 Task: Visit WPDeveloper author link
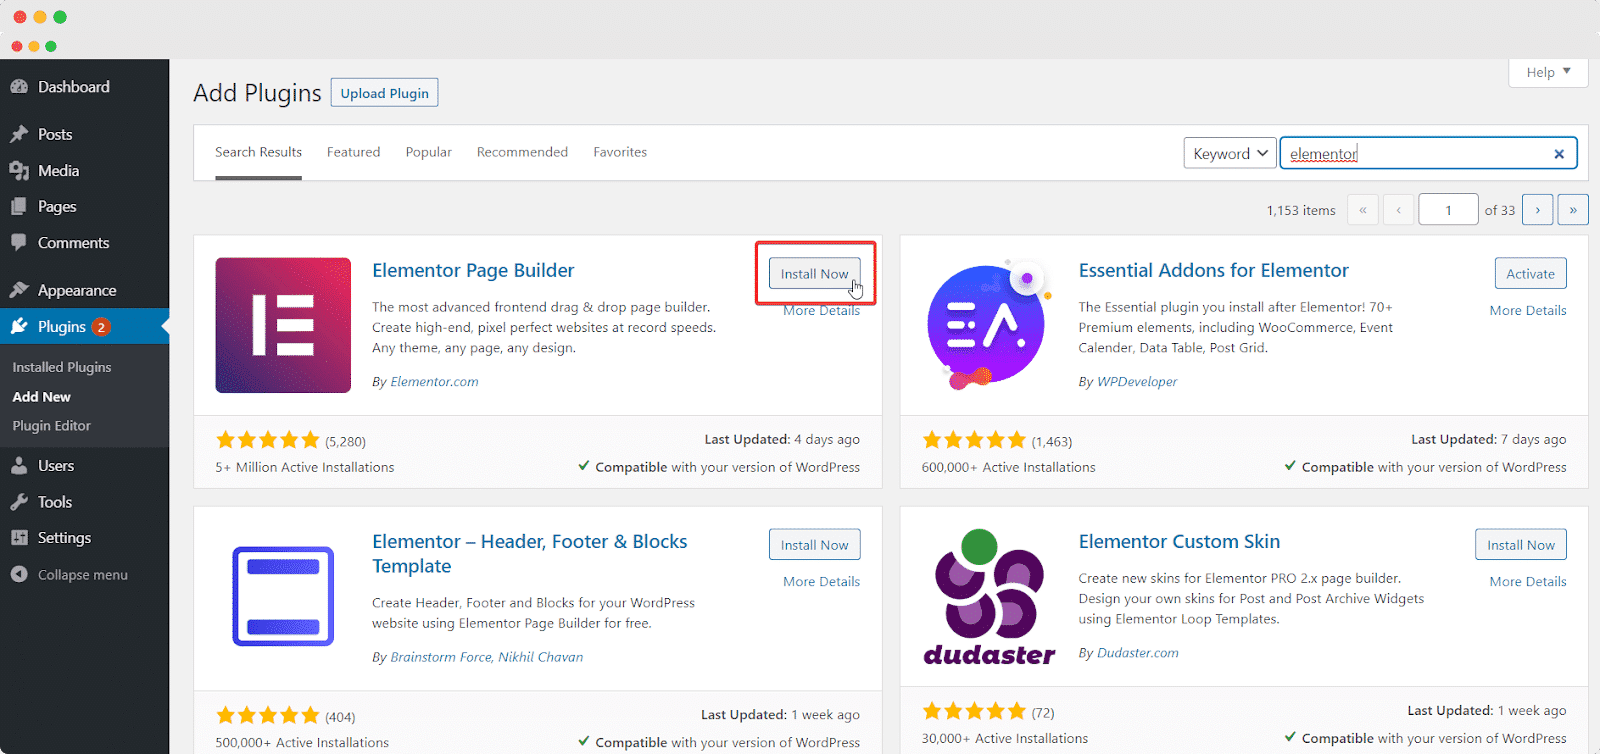[x=1137, y=382]
